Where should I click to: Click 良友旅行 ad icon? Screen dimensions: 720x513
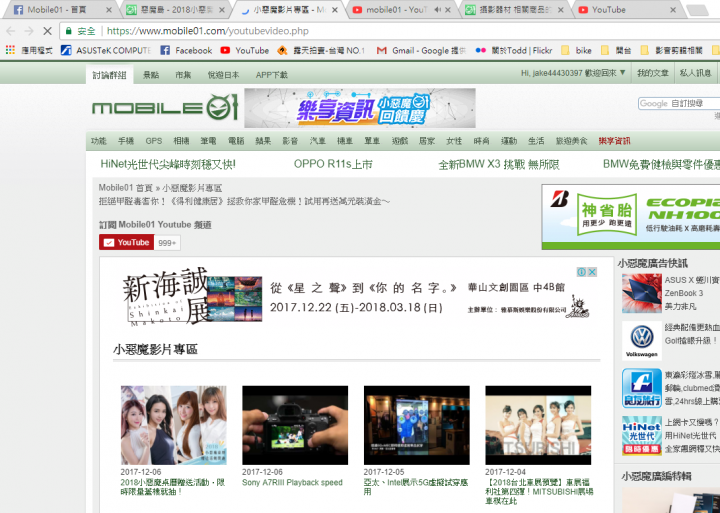point(641,388)
